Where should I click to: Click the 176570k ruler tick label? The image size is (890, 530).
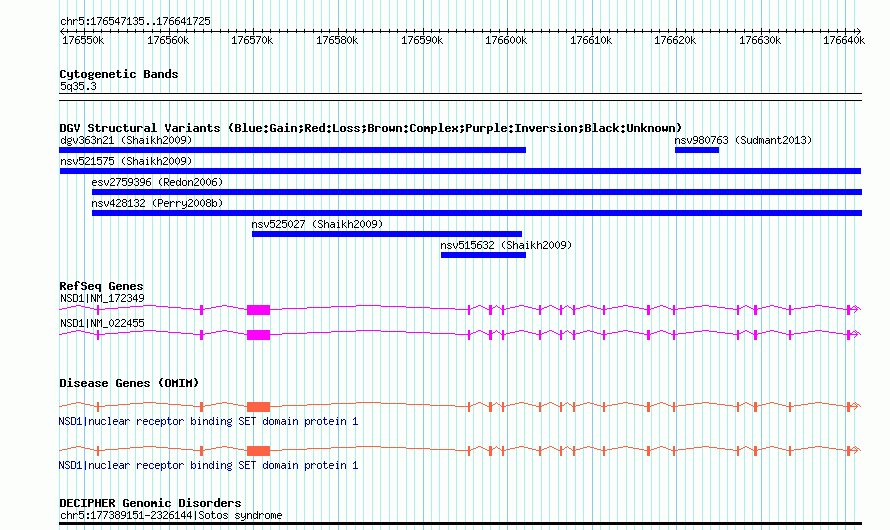click(252, 41)
